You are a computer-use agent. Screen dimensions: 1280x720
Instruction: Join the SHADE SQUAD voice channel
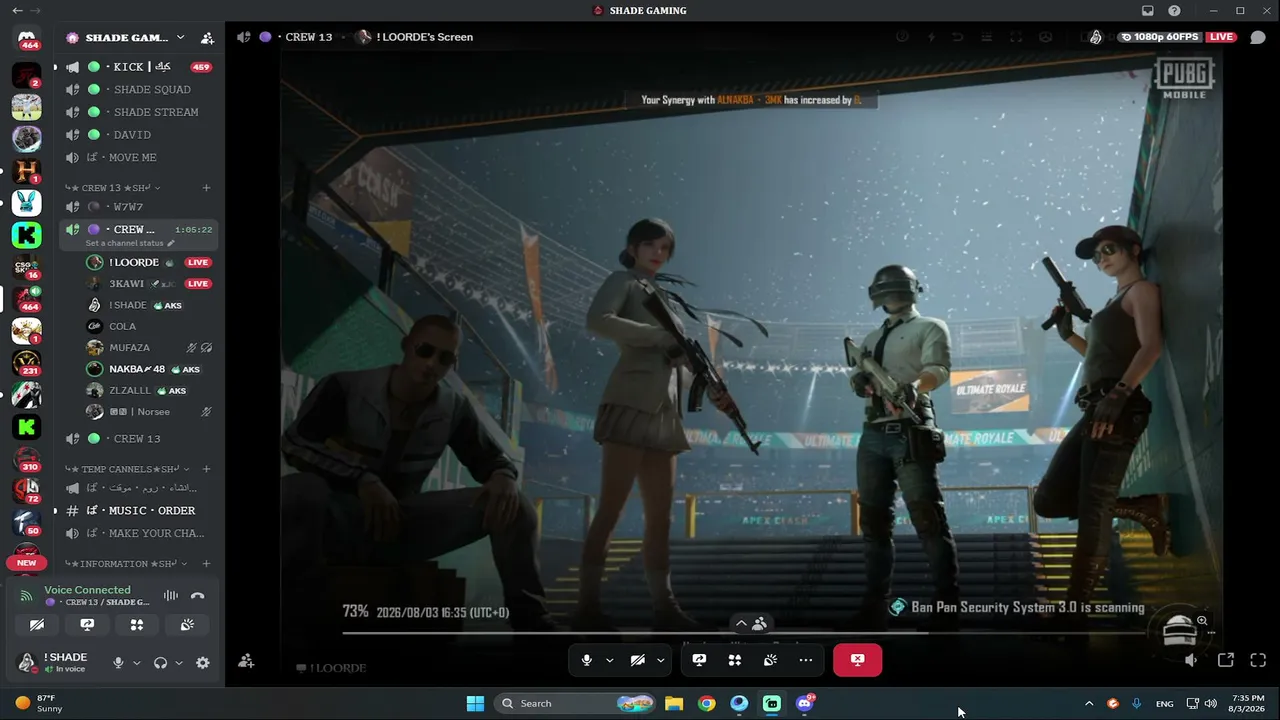138,90
